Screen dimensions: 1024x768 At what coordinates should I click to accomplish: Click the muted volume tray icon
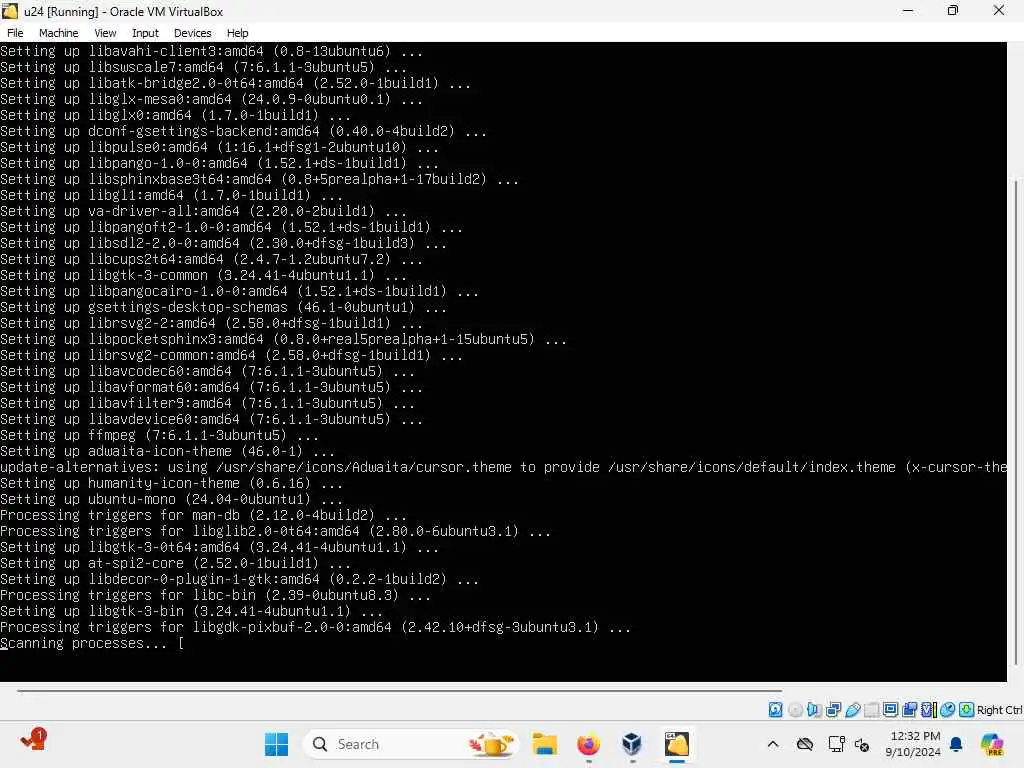coord(862,744)
